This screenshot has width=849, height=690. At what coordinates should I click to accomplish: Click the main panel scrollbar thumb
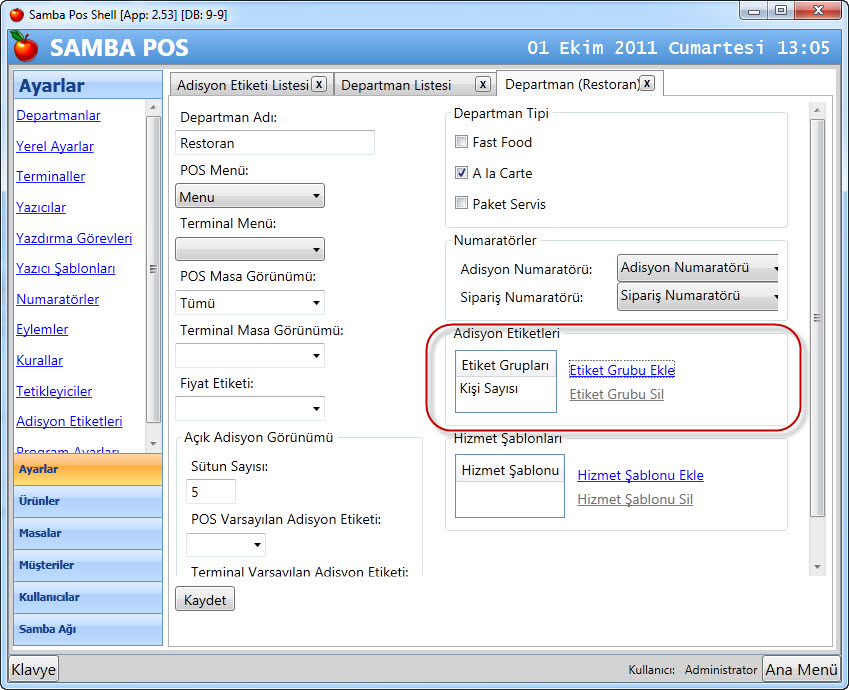[x=817, y=317]
